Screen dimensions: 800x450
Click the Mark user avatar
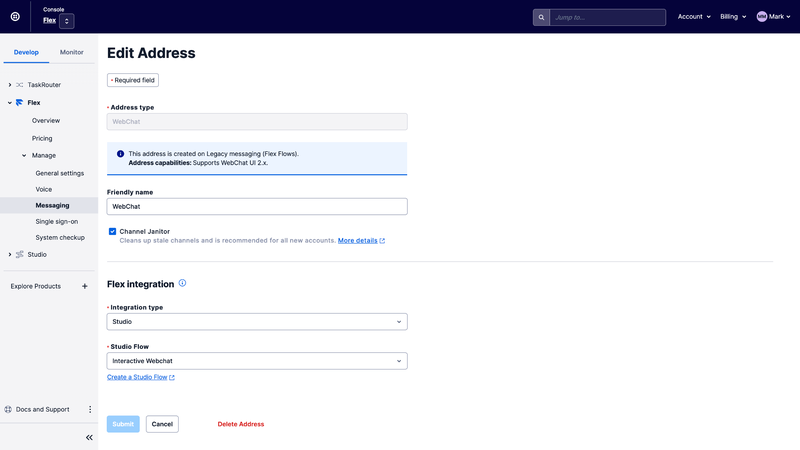click(762, 17)
